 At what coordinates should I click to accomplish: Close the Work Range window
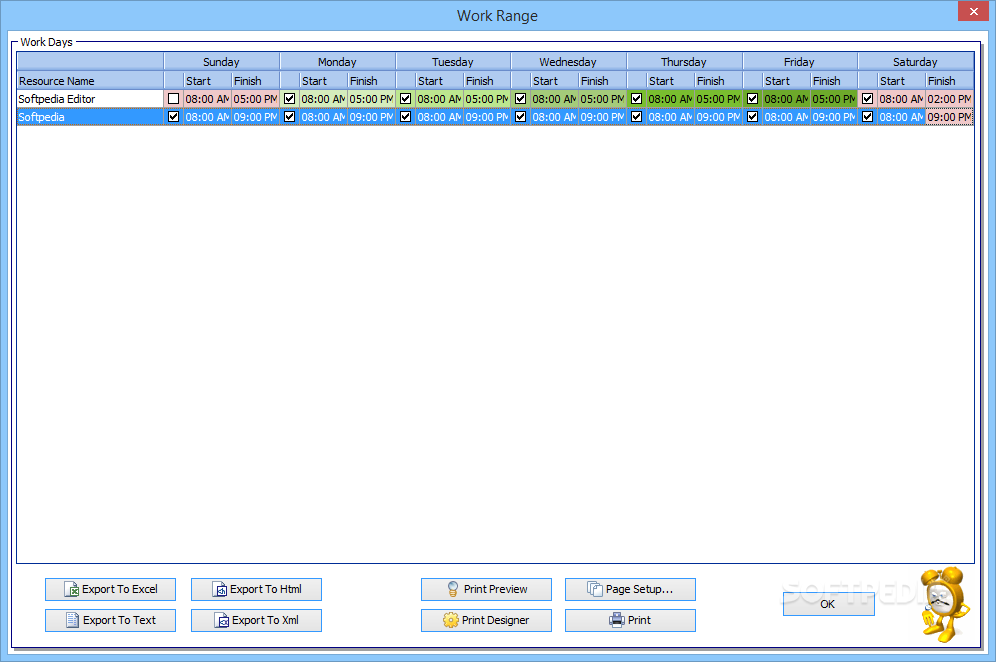pos(974,11)
